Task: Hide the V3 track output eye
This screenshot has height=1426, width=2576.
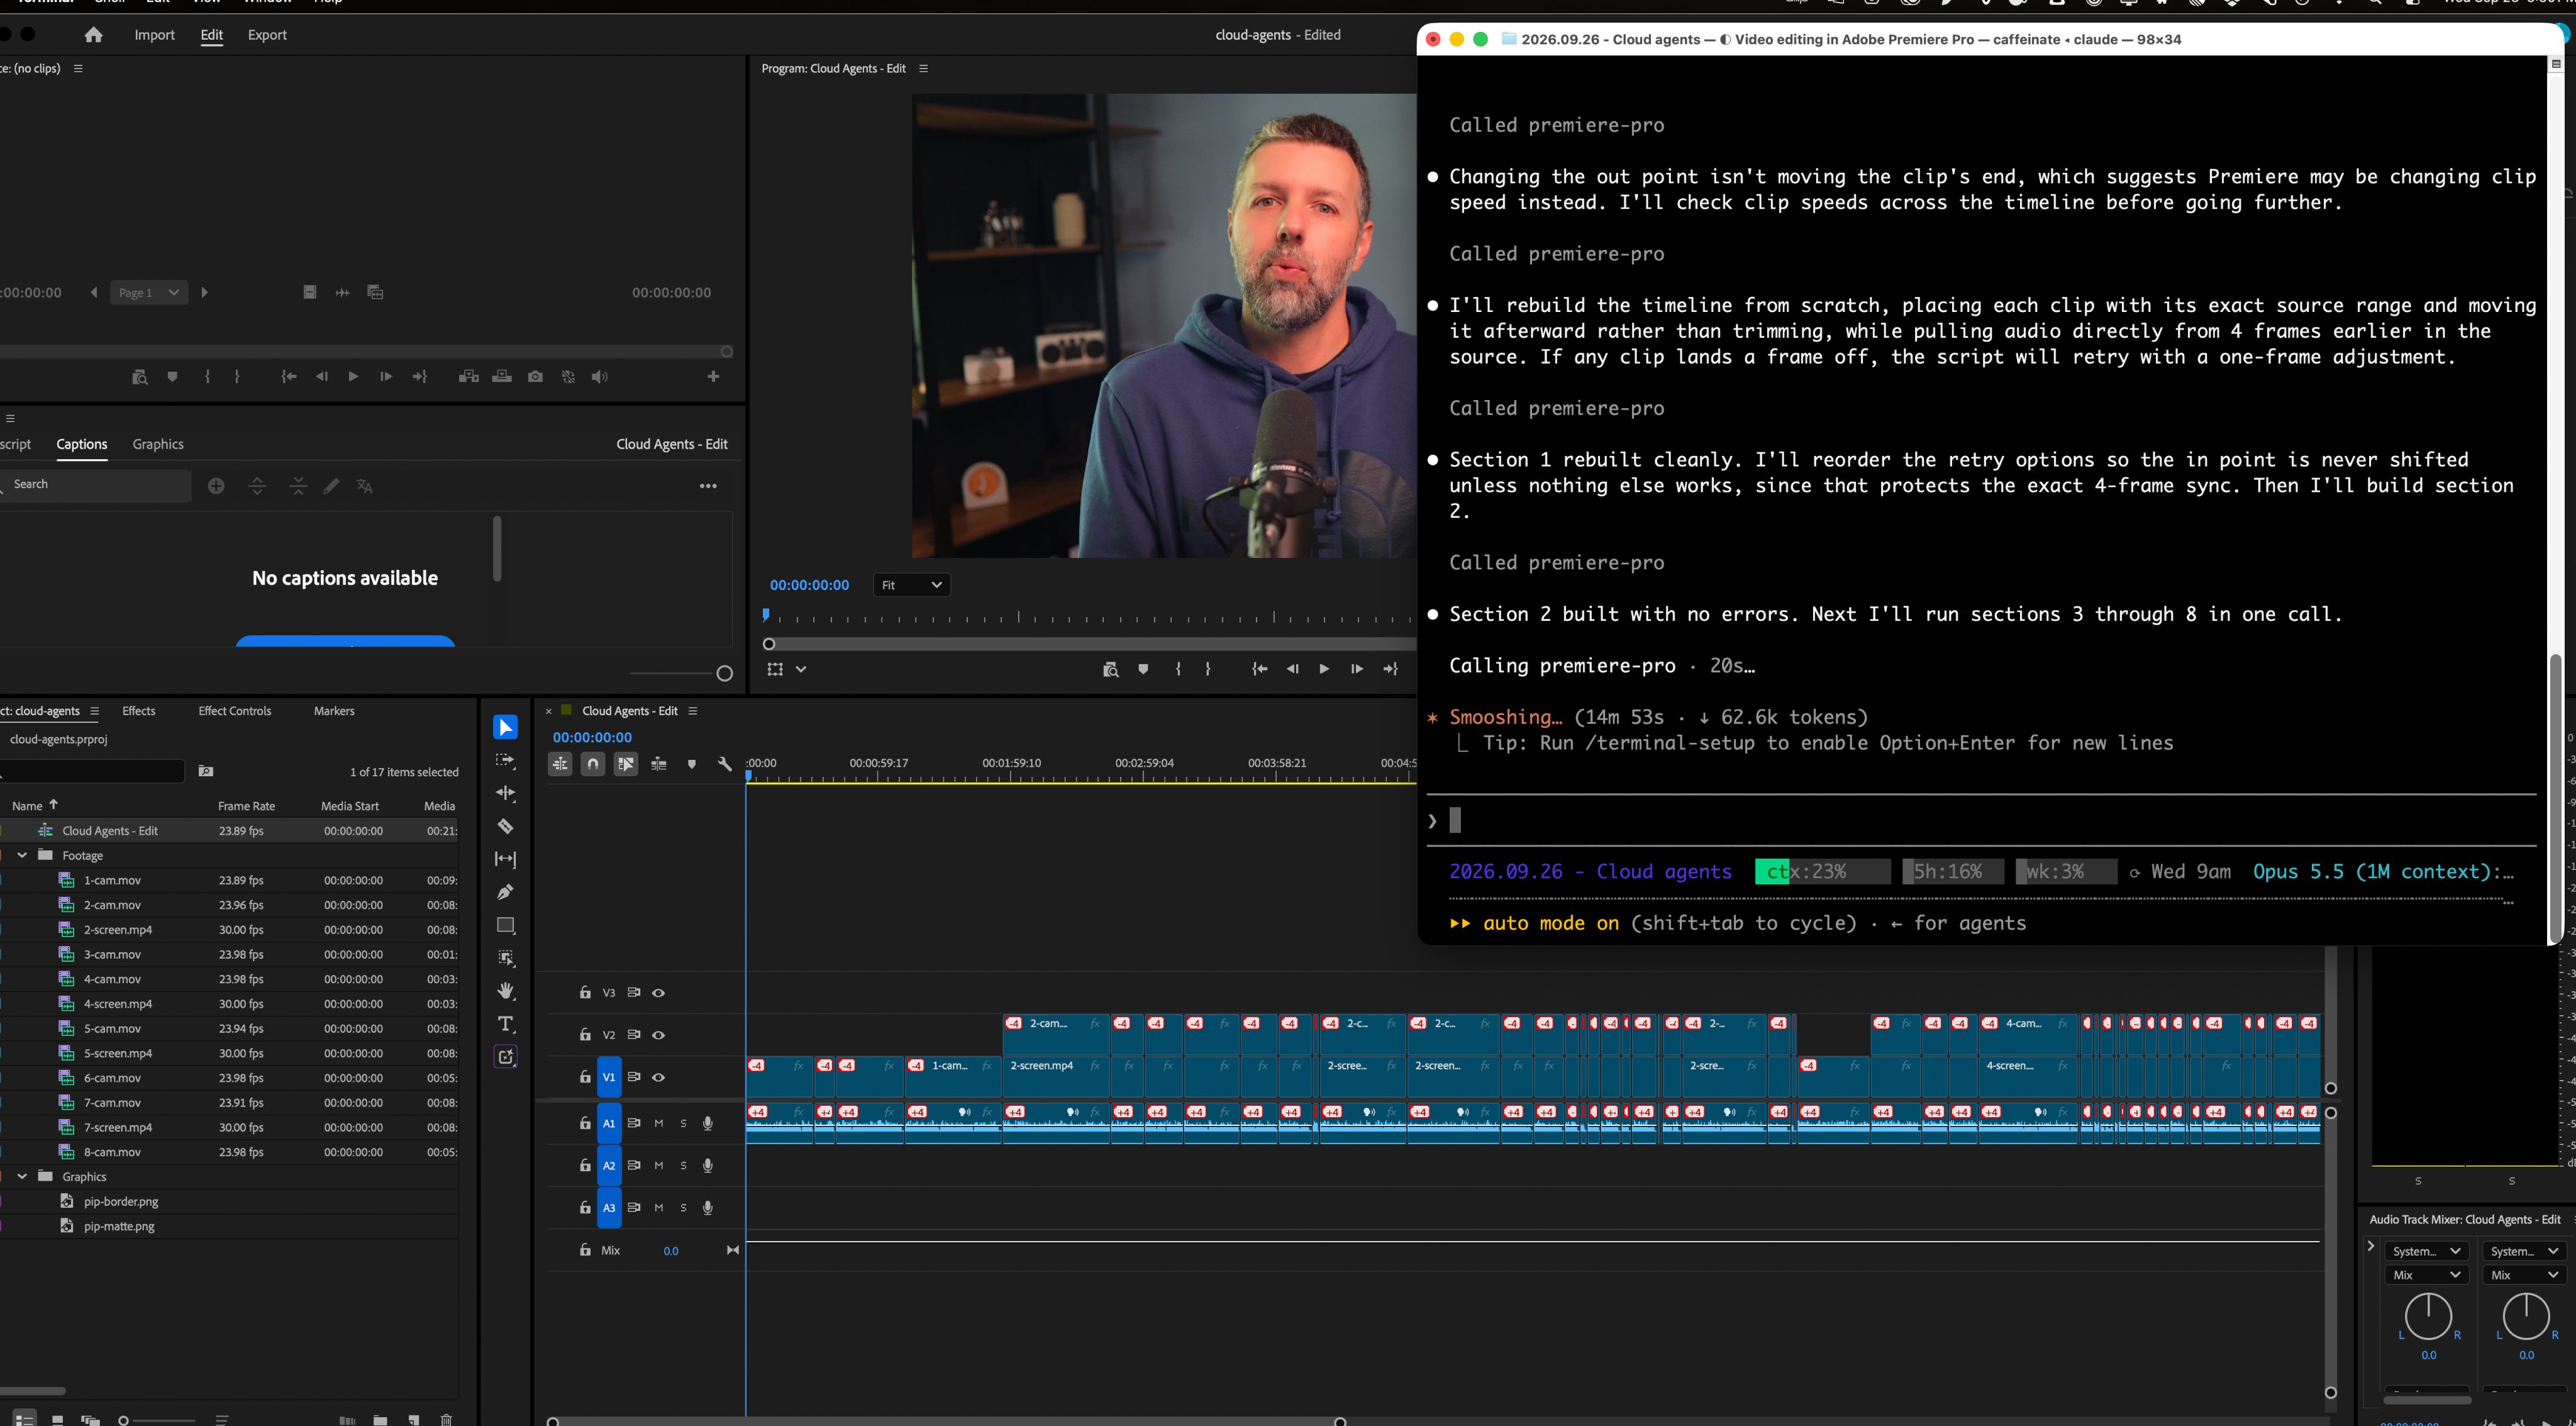Action: pos(658,993)
